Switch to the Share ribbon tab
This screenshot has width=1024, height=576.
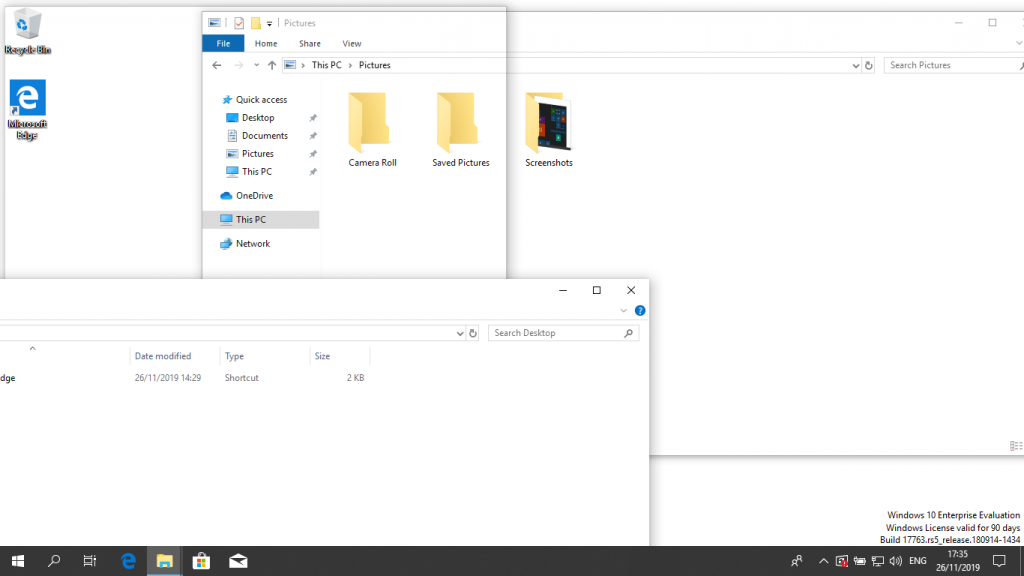pyautogui.click(x=310, y=44)
